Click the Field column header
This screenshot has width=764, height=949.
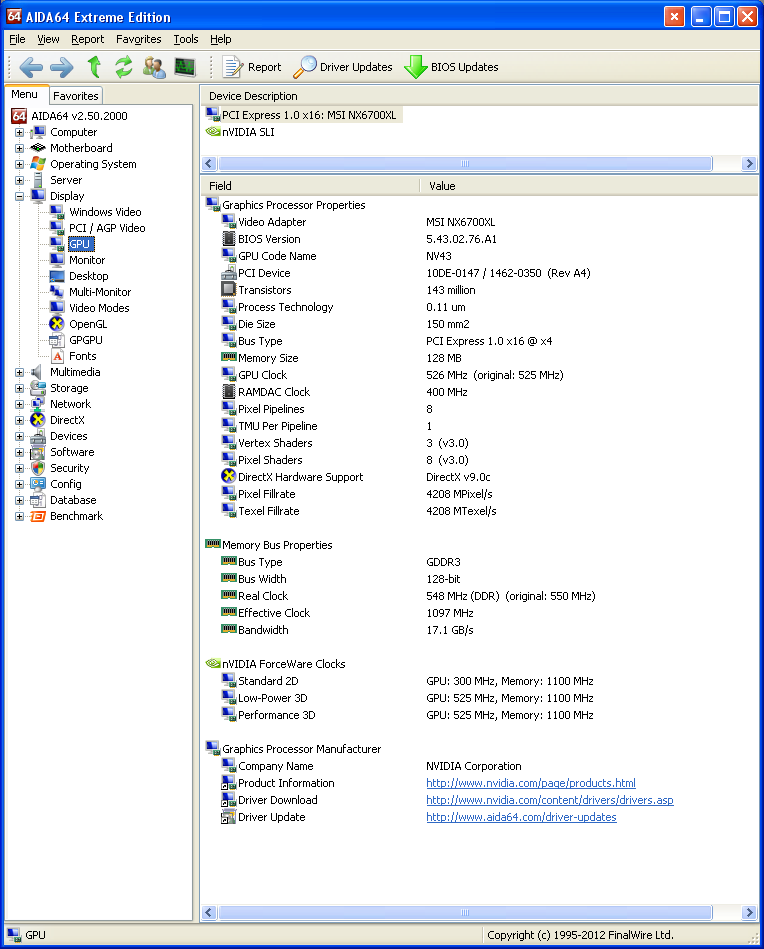tap(310, 186)
